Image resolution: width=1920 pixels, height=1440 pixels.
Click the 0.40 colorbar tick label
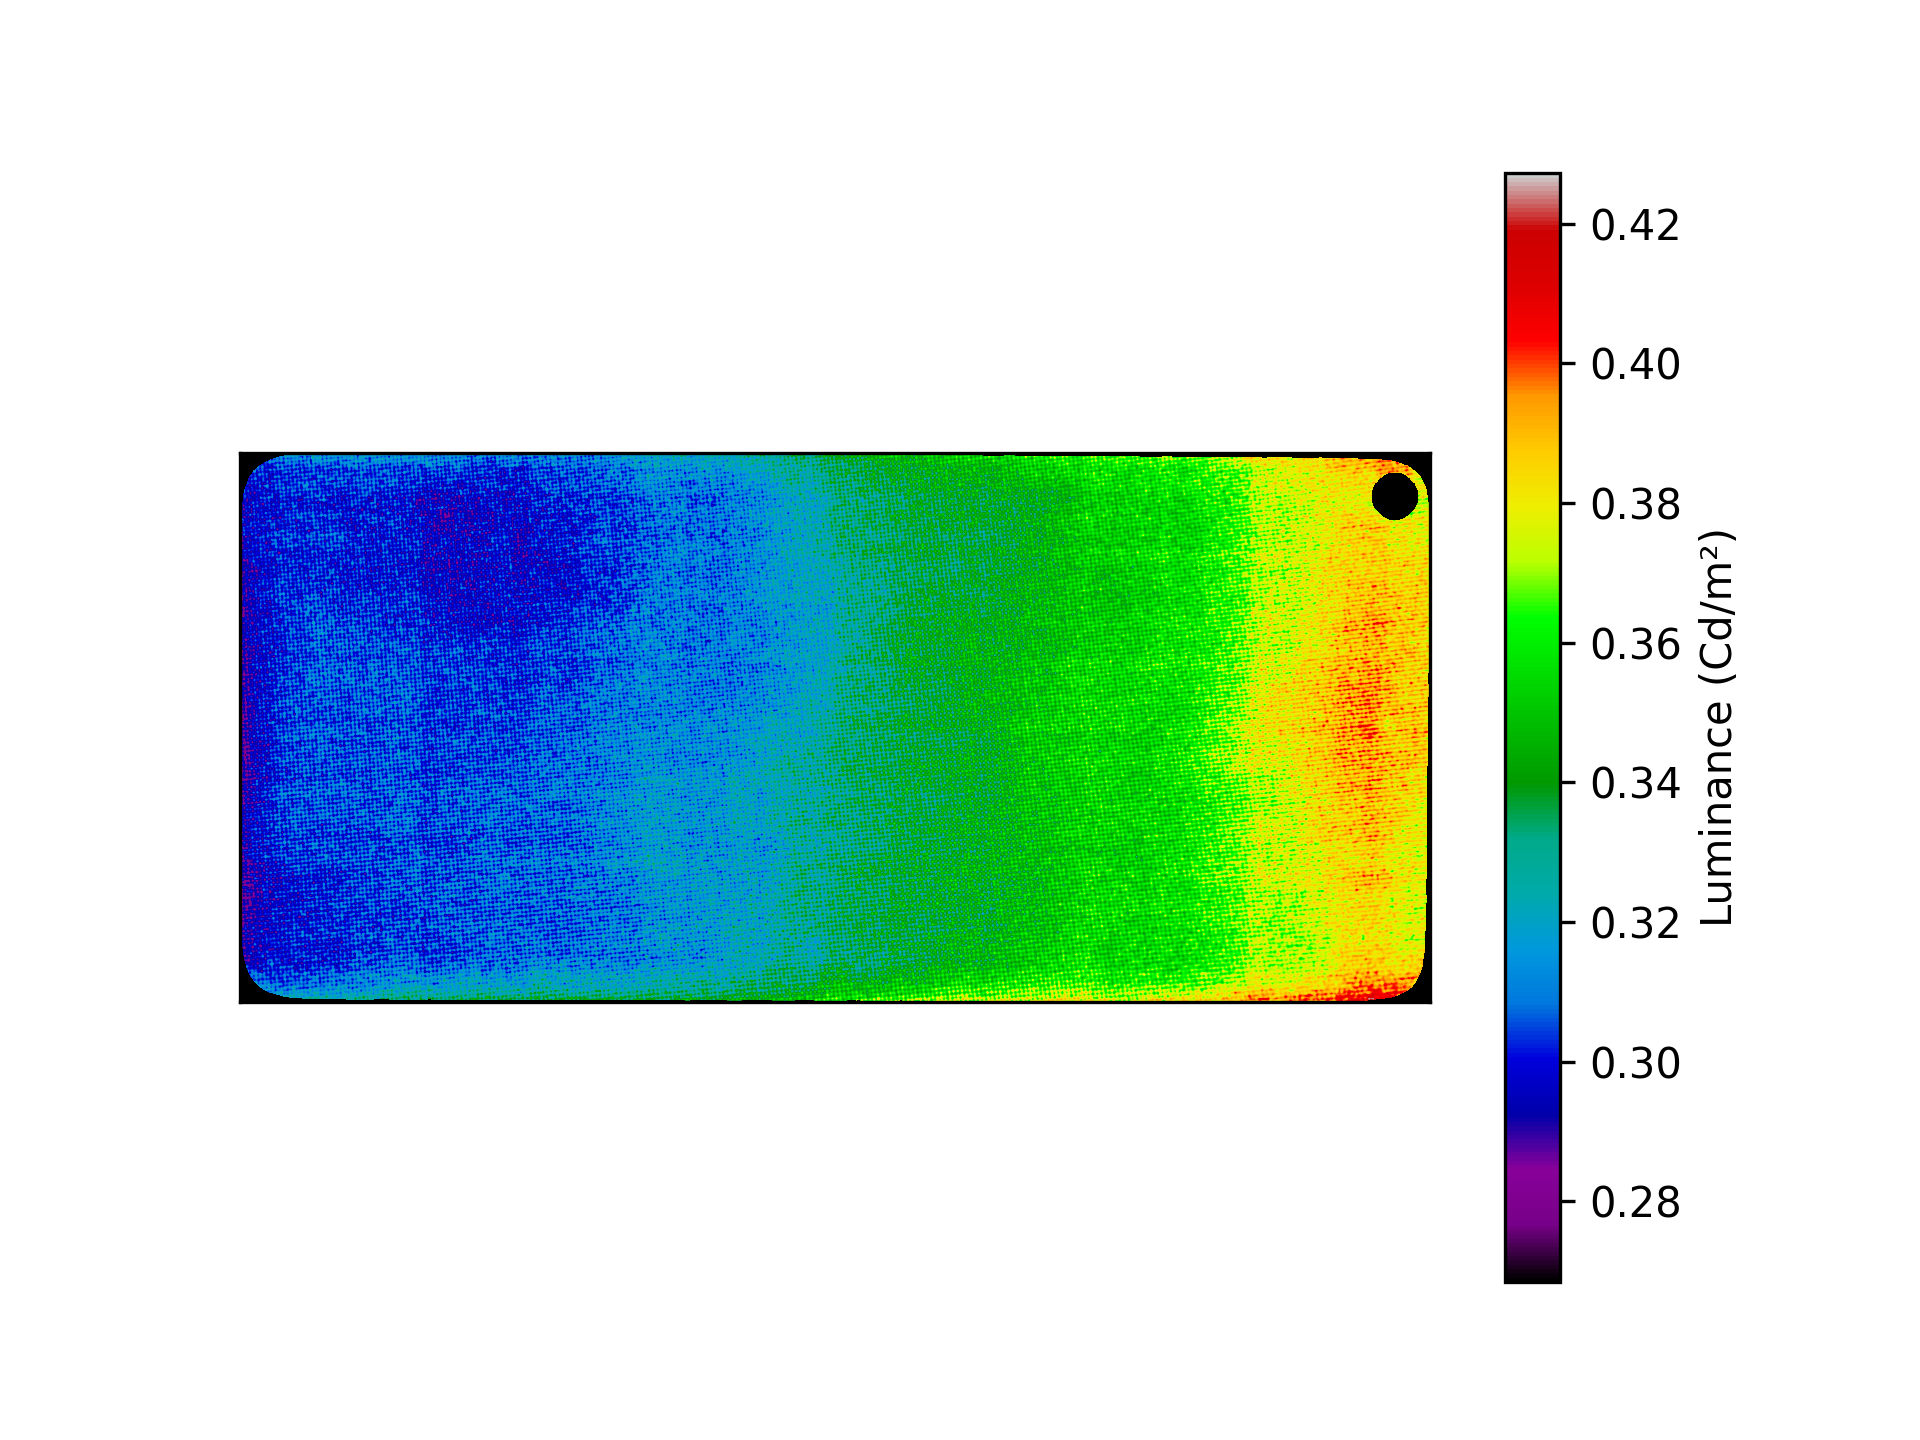tap(1635, 365)
